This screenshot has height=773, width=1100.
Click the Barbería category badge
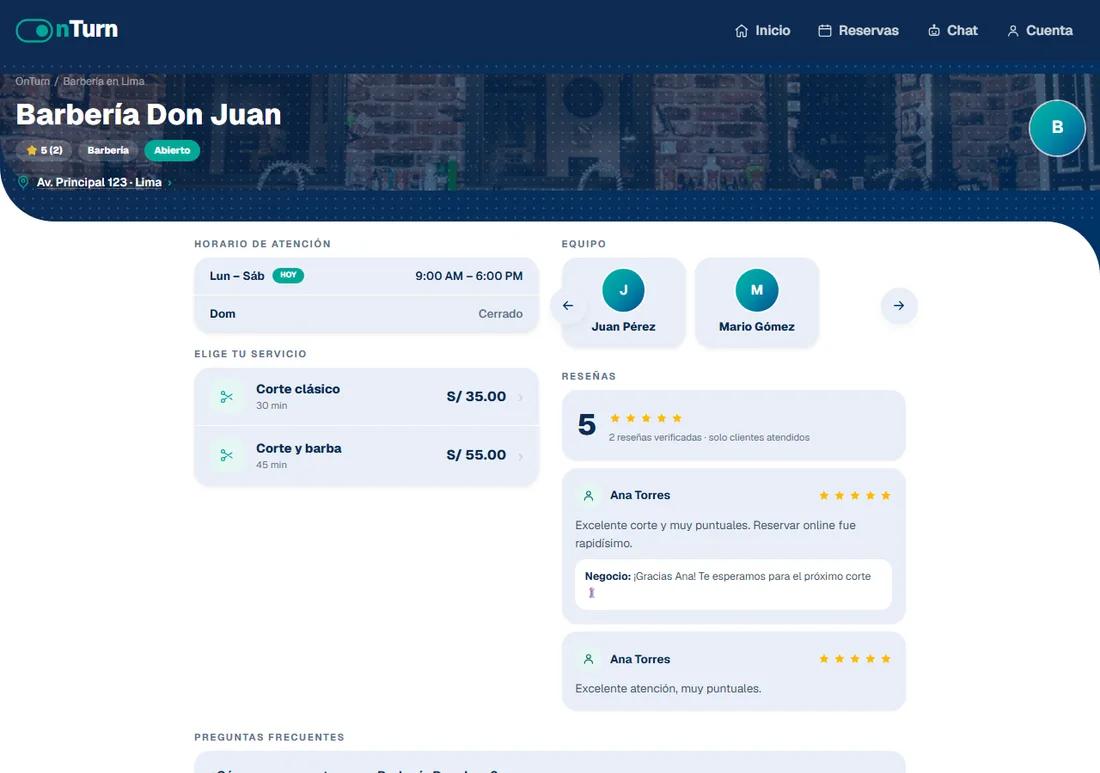(108, 150)
